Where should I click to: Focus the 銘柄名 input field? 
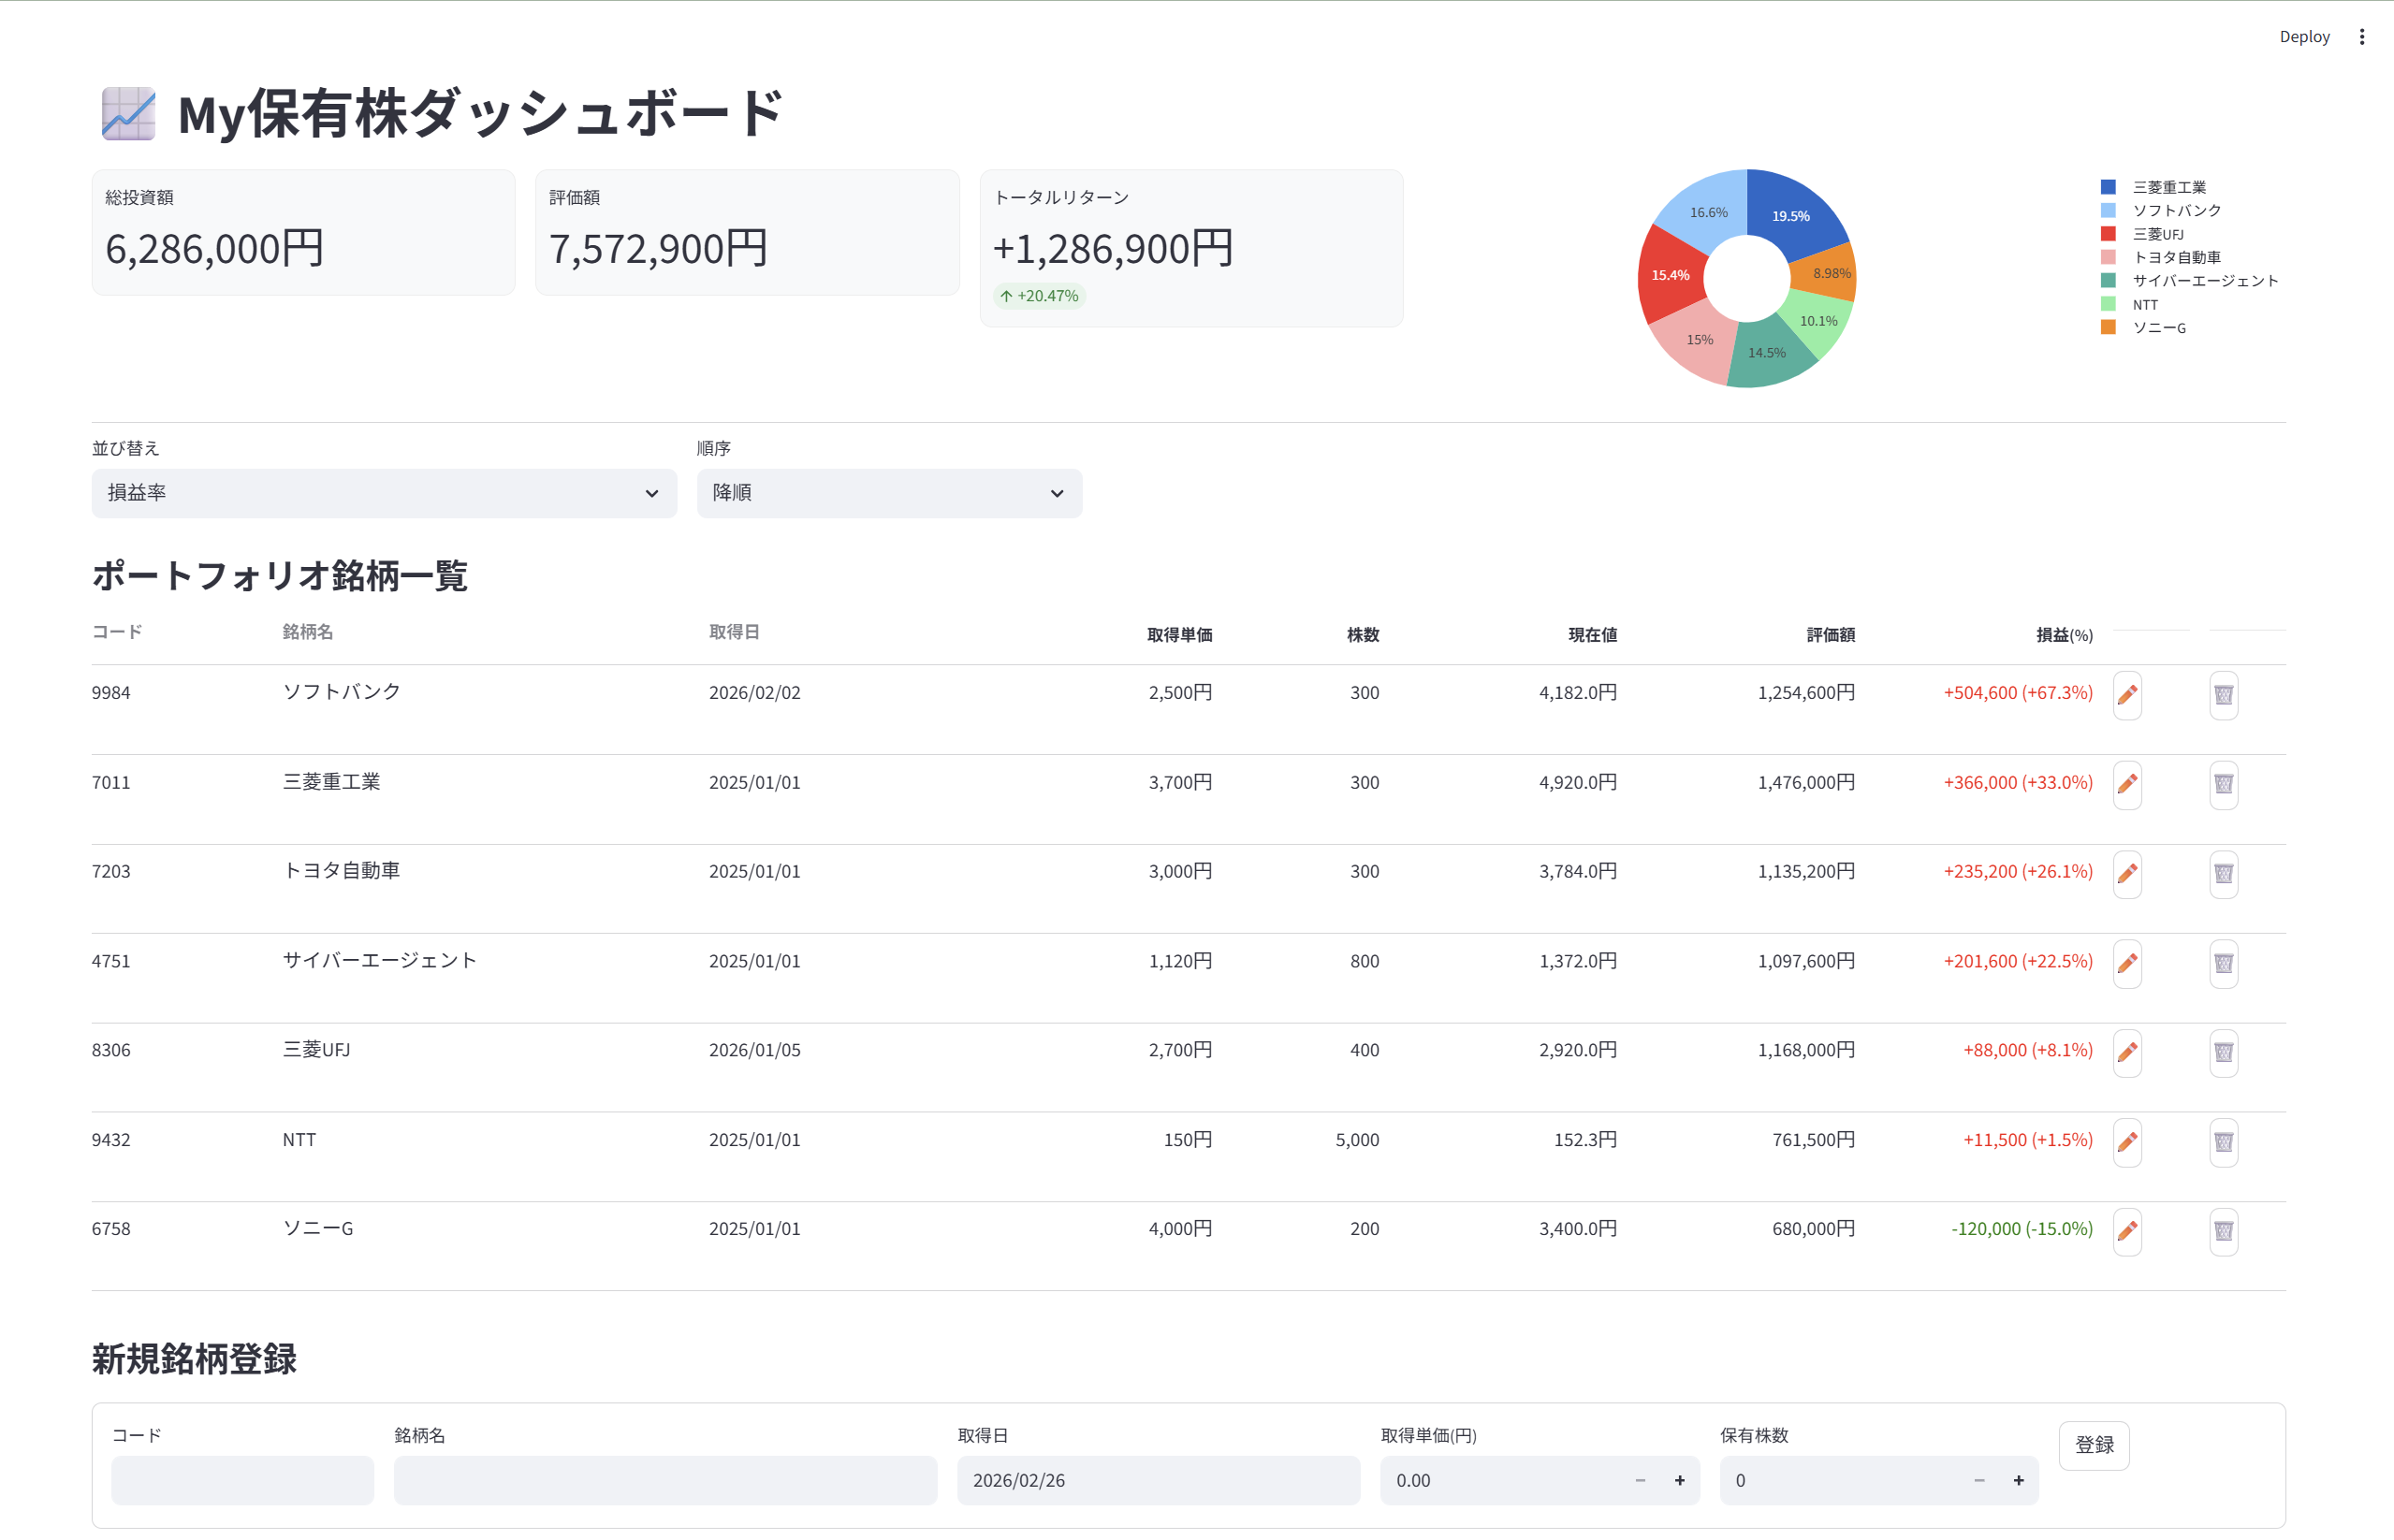[665, 1480]
